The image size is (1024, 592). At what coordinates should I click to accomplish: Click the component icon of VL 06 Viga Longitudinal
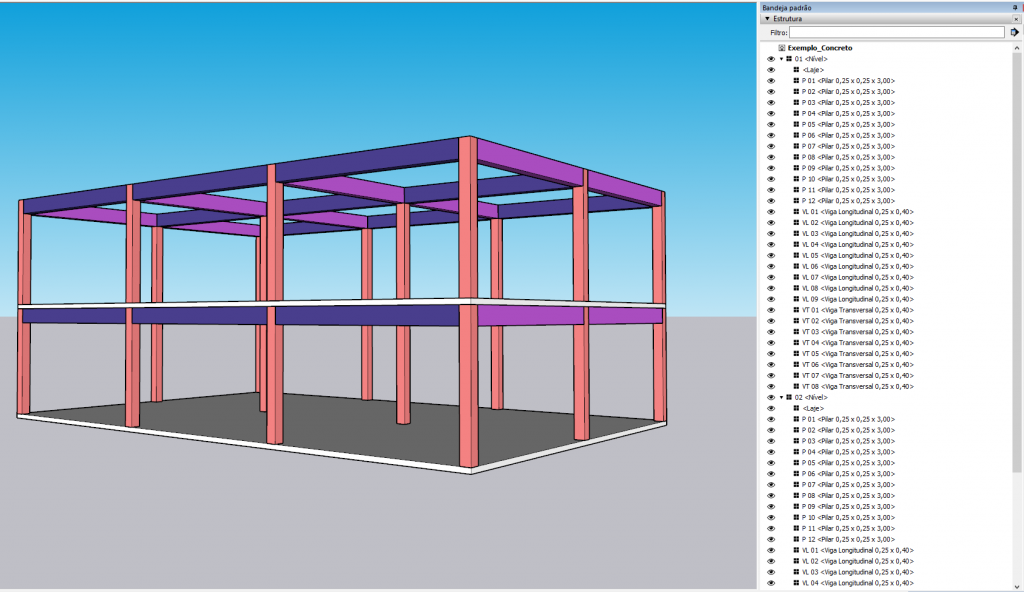click(x=796, y=266)
